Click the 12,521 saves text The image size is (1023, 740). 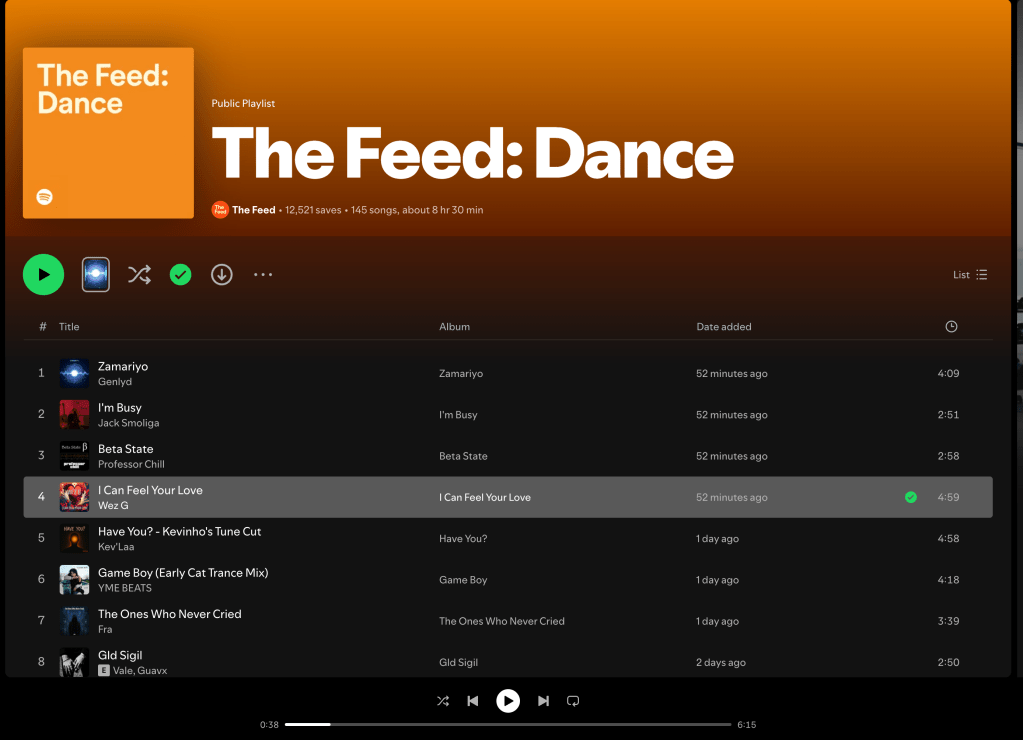313,210
